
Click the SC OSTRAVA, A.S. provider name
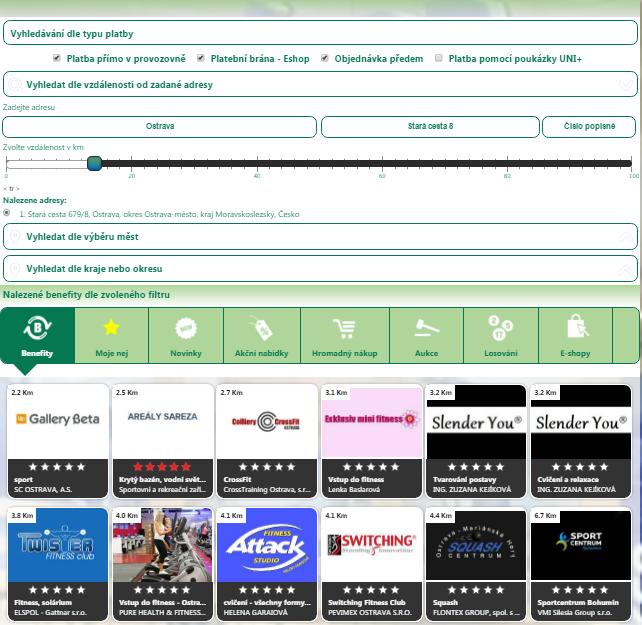pos(43,489)
